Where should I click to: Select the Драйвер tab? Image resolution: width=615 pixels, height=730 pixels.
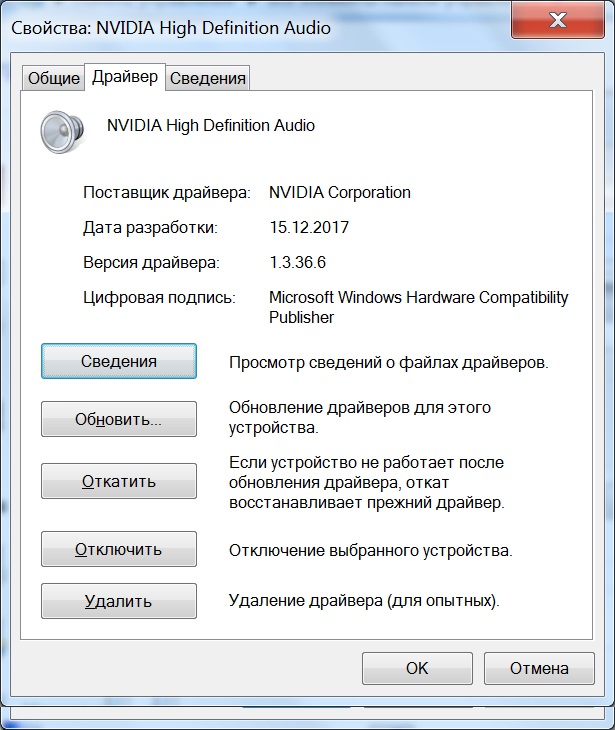(124, 77)
